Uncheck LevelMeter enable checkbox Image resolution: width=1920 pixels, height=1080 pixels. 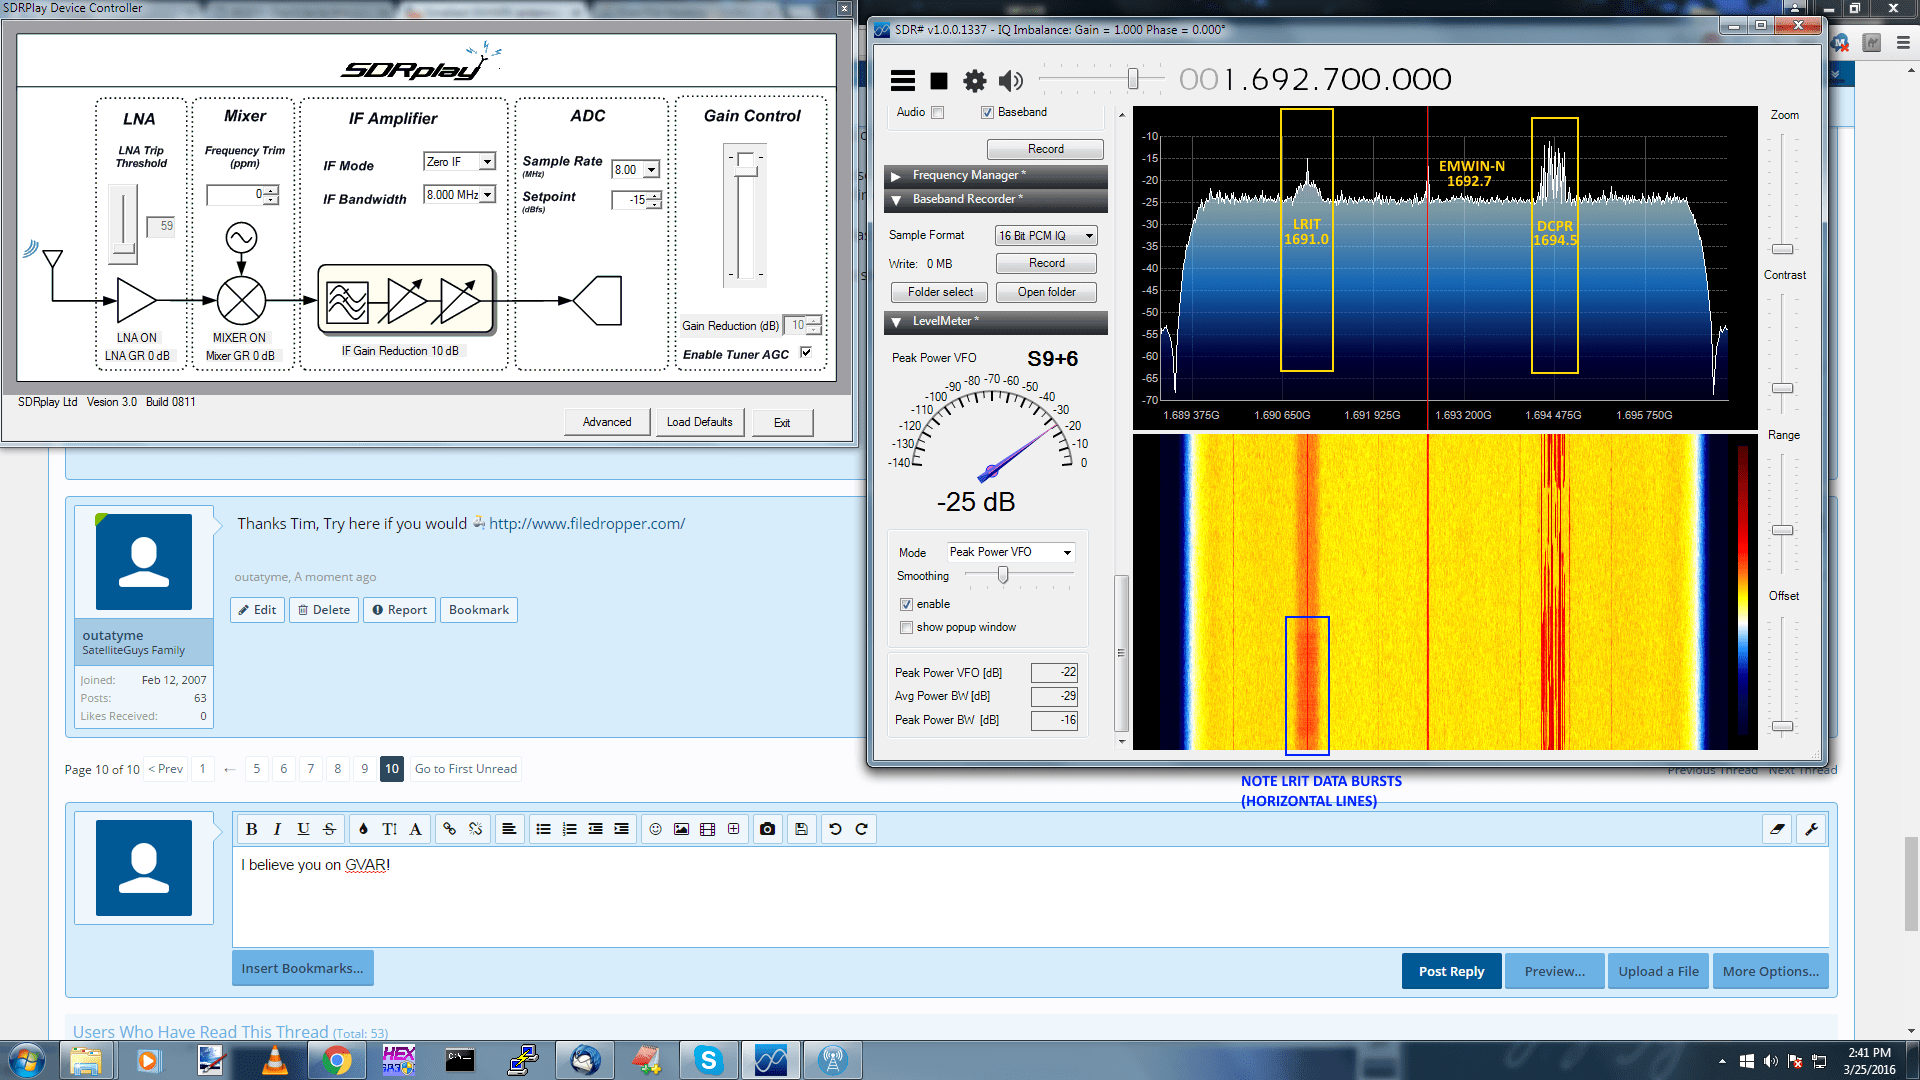pyautogui.click(x=906, y=604)
